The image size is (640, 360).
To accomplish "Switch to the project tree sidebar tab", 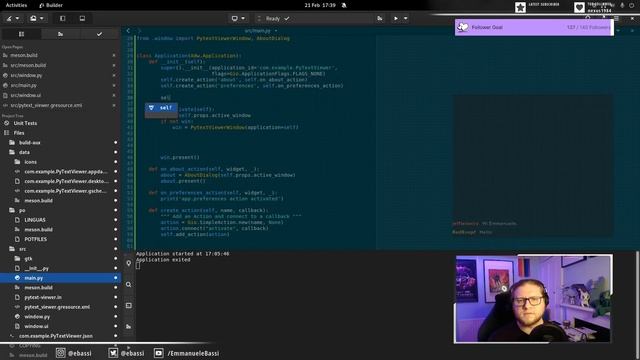I will [x=21, y=34].
